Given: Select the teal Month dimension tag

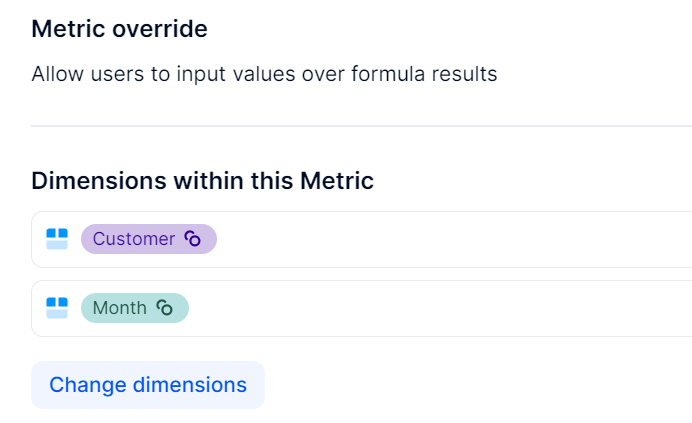Looking at the screenshot, I should click(135, 308).
